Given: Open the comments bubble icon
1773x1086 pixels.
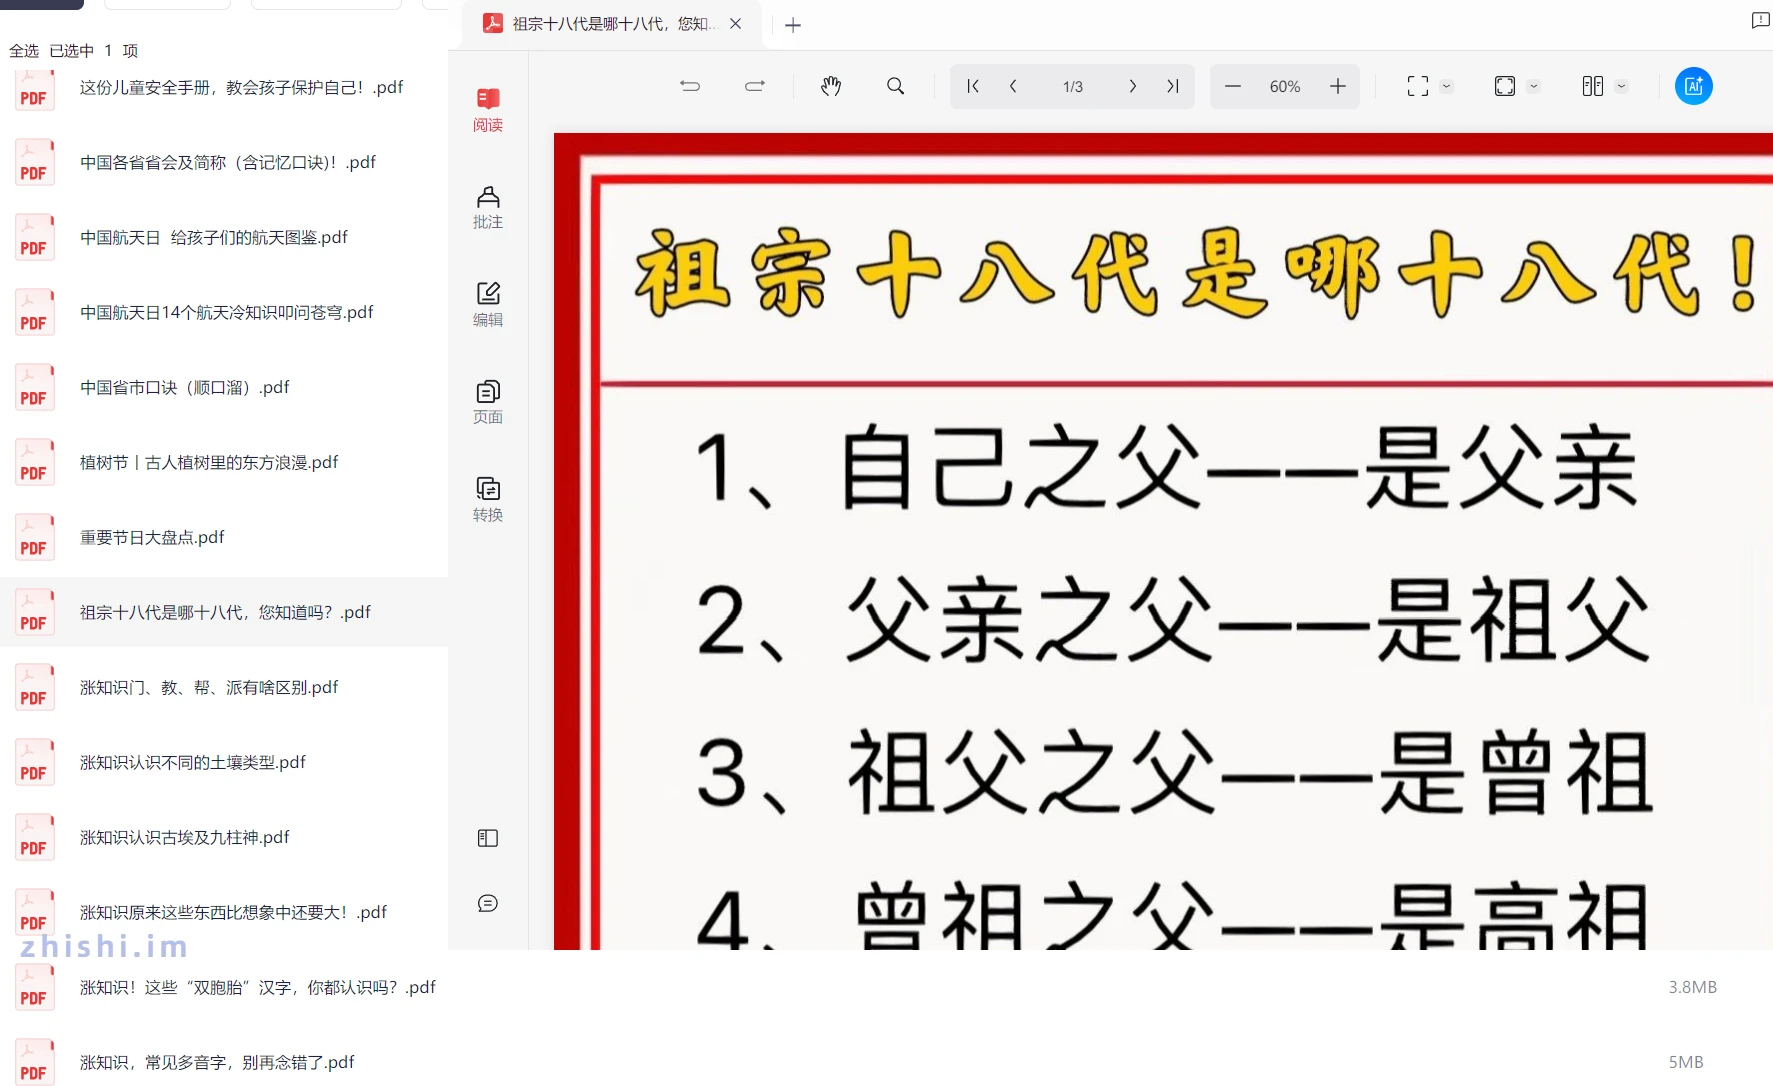Looking at the screenshot, I should pos(488,903).
